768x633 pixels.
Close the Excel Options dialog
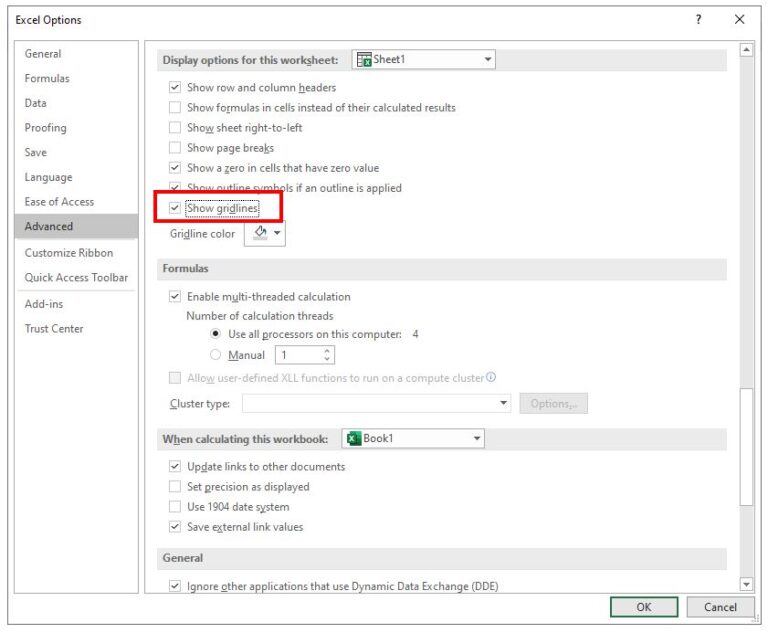pyautogui.click(x=740, y=20)
